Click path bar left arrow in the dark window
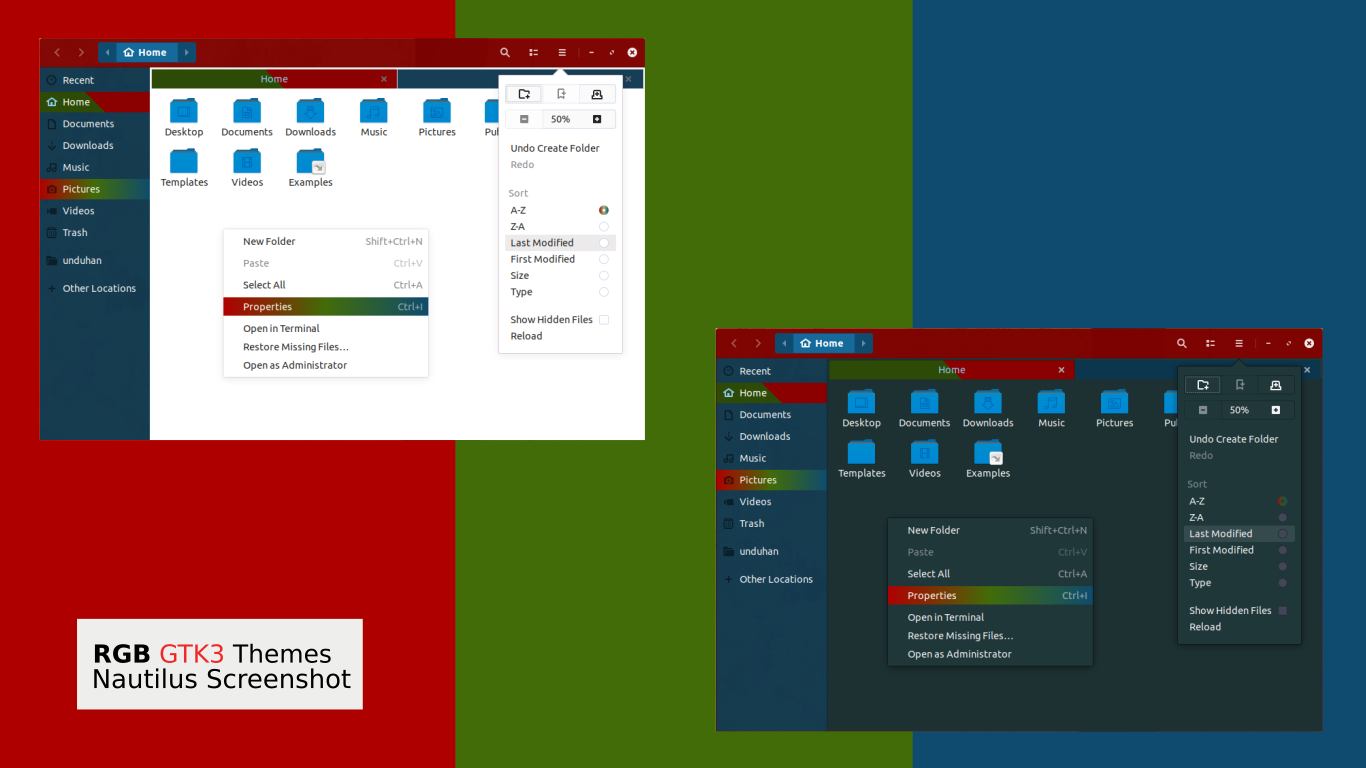 pyautogui.click(x=784, y=343)
